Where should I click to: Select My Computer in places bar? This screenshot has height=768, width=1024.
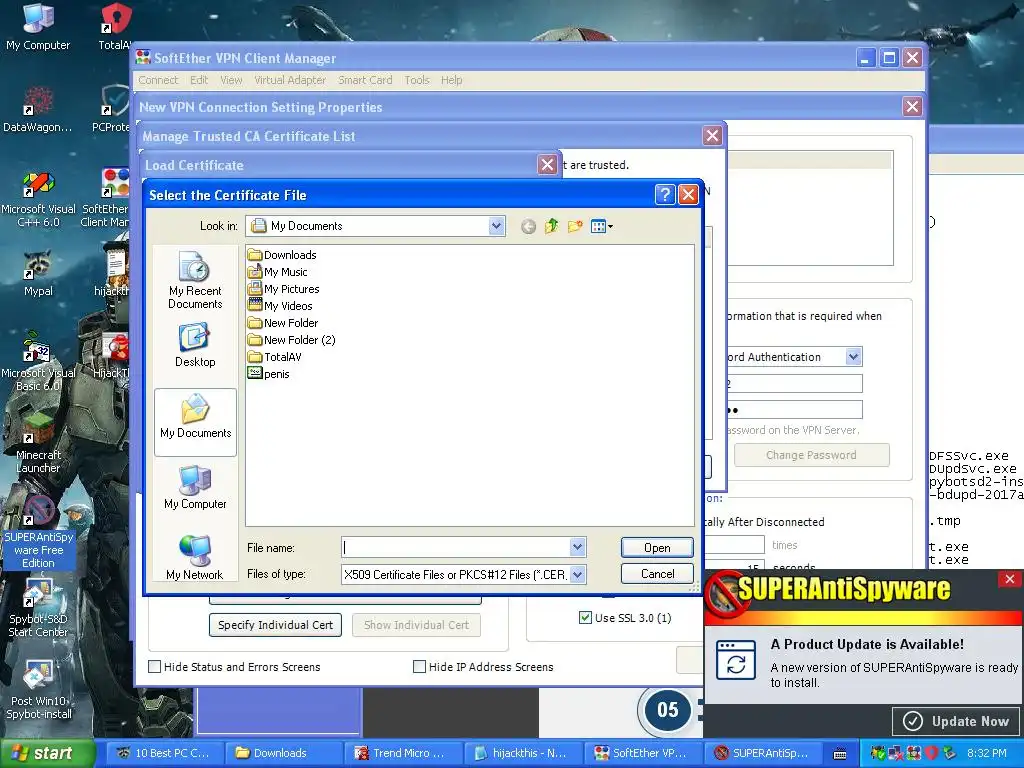click(195, 487)
